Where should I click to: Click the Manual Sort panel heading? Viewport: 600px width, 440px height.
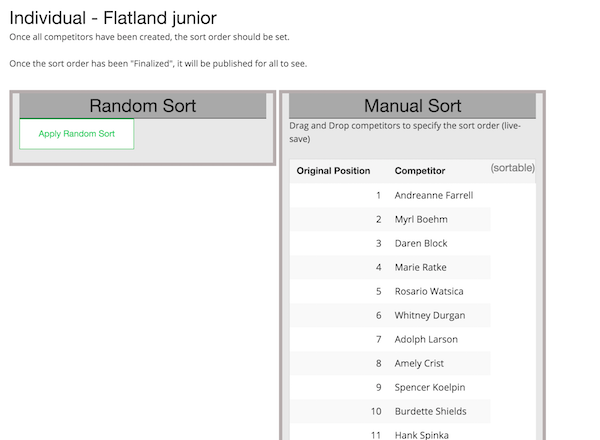412,106
